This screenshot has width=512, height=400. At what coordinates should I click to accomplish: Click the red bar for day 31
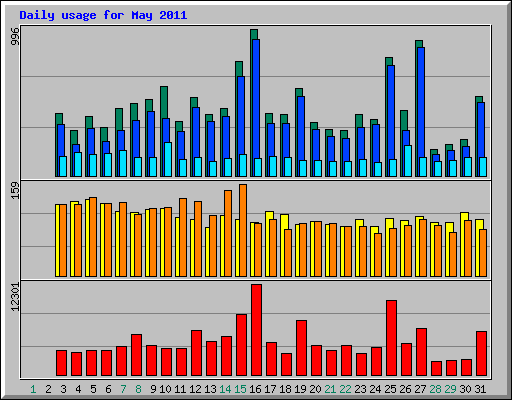point(481,354)
